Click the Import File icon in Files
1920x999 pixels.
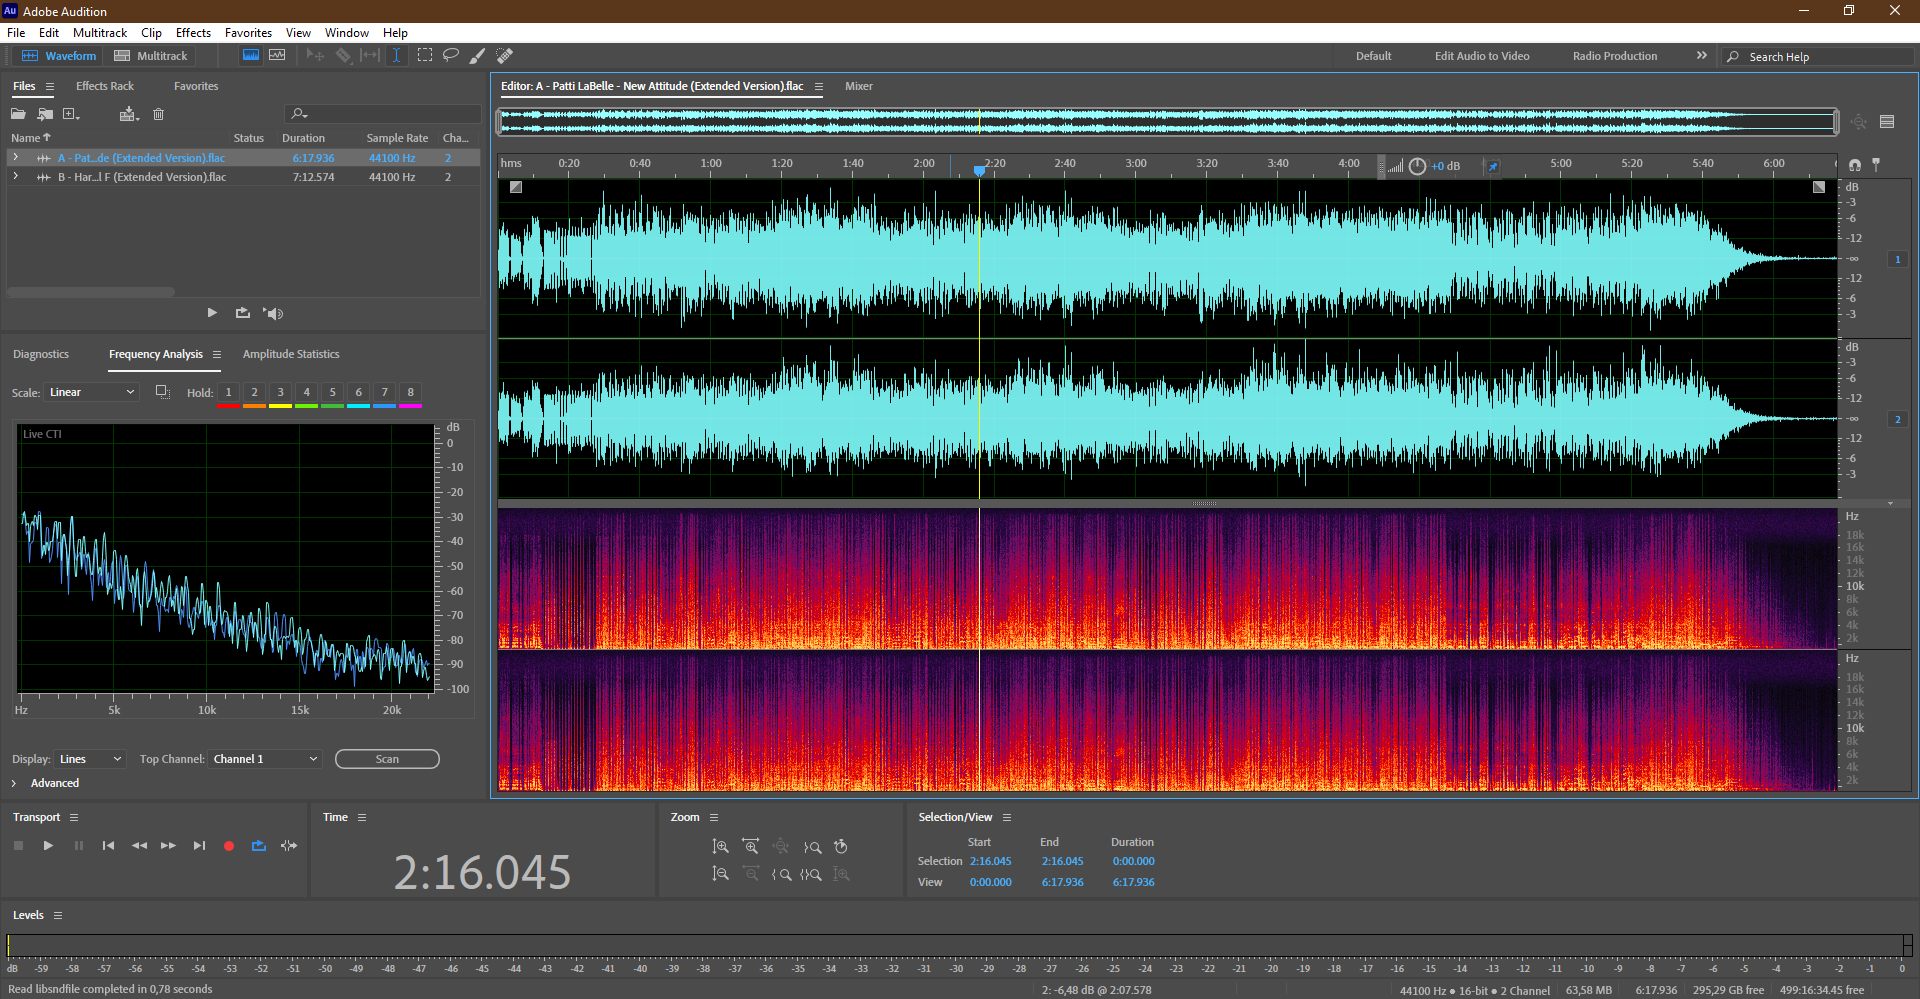[45, 114]
